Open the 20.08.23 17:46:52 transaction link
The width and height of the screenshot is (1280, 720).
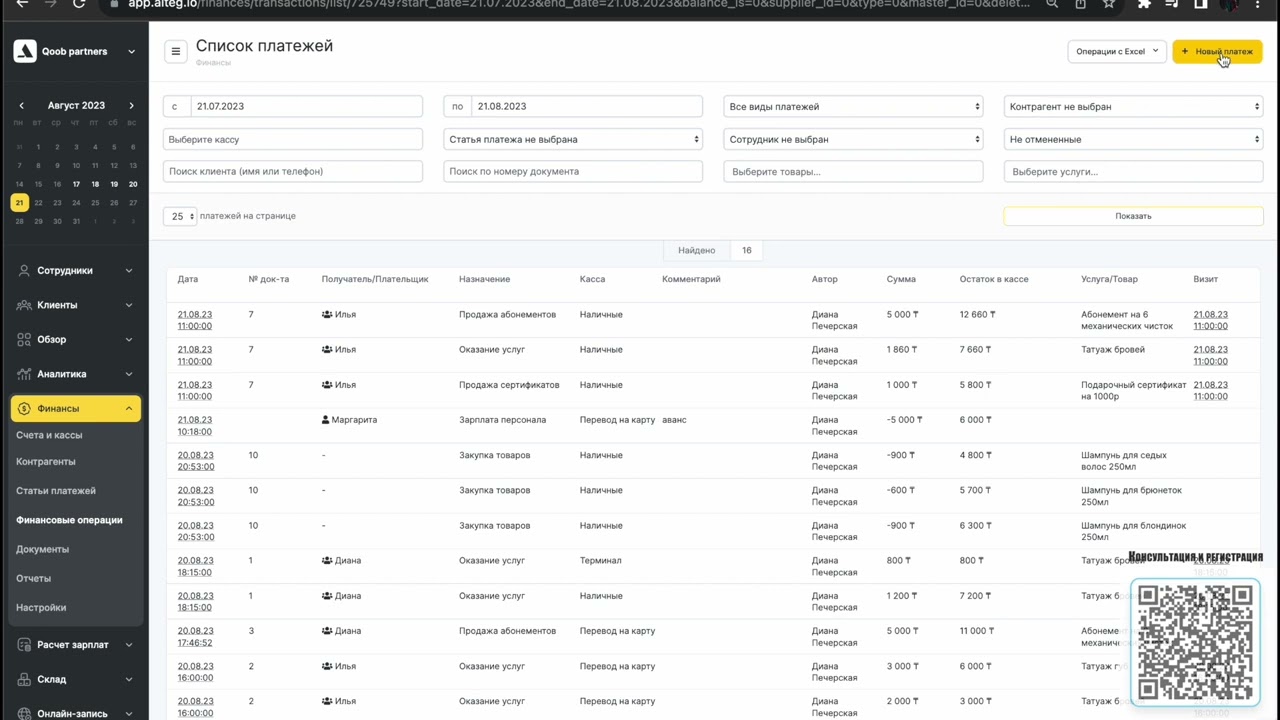click(x=195, y=637)
